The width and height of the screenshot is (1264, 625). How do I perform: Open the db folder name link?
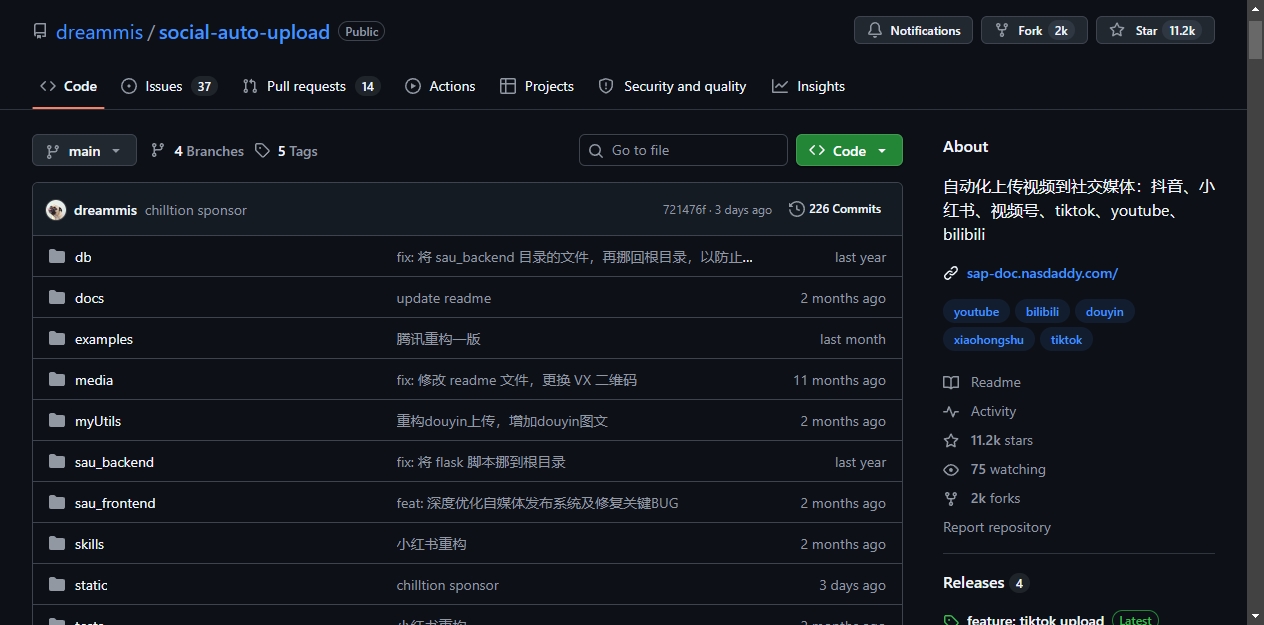tap(83, 257)
